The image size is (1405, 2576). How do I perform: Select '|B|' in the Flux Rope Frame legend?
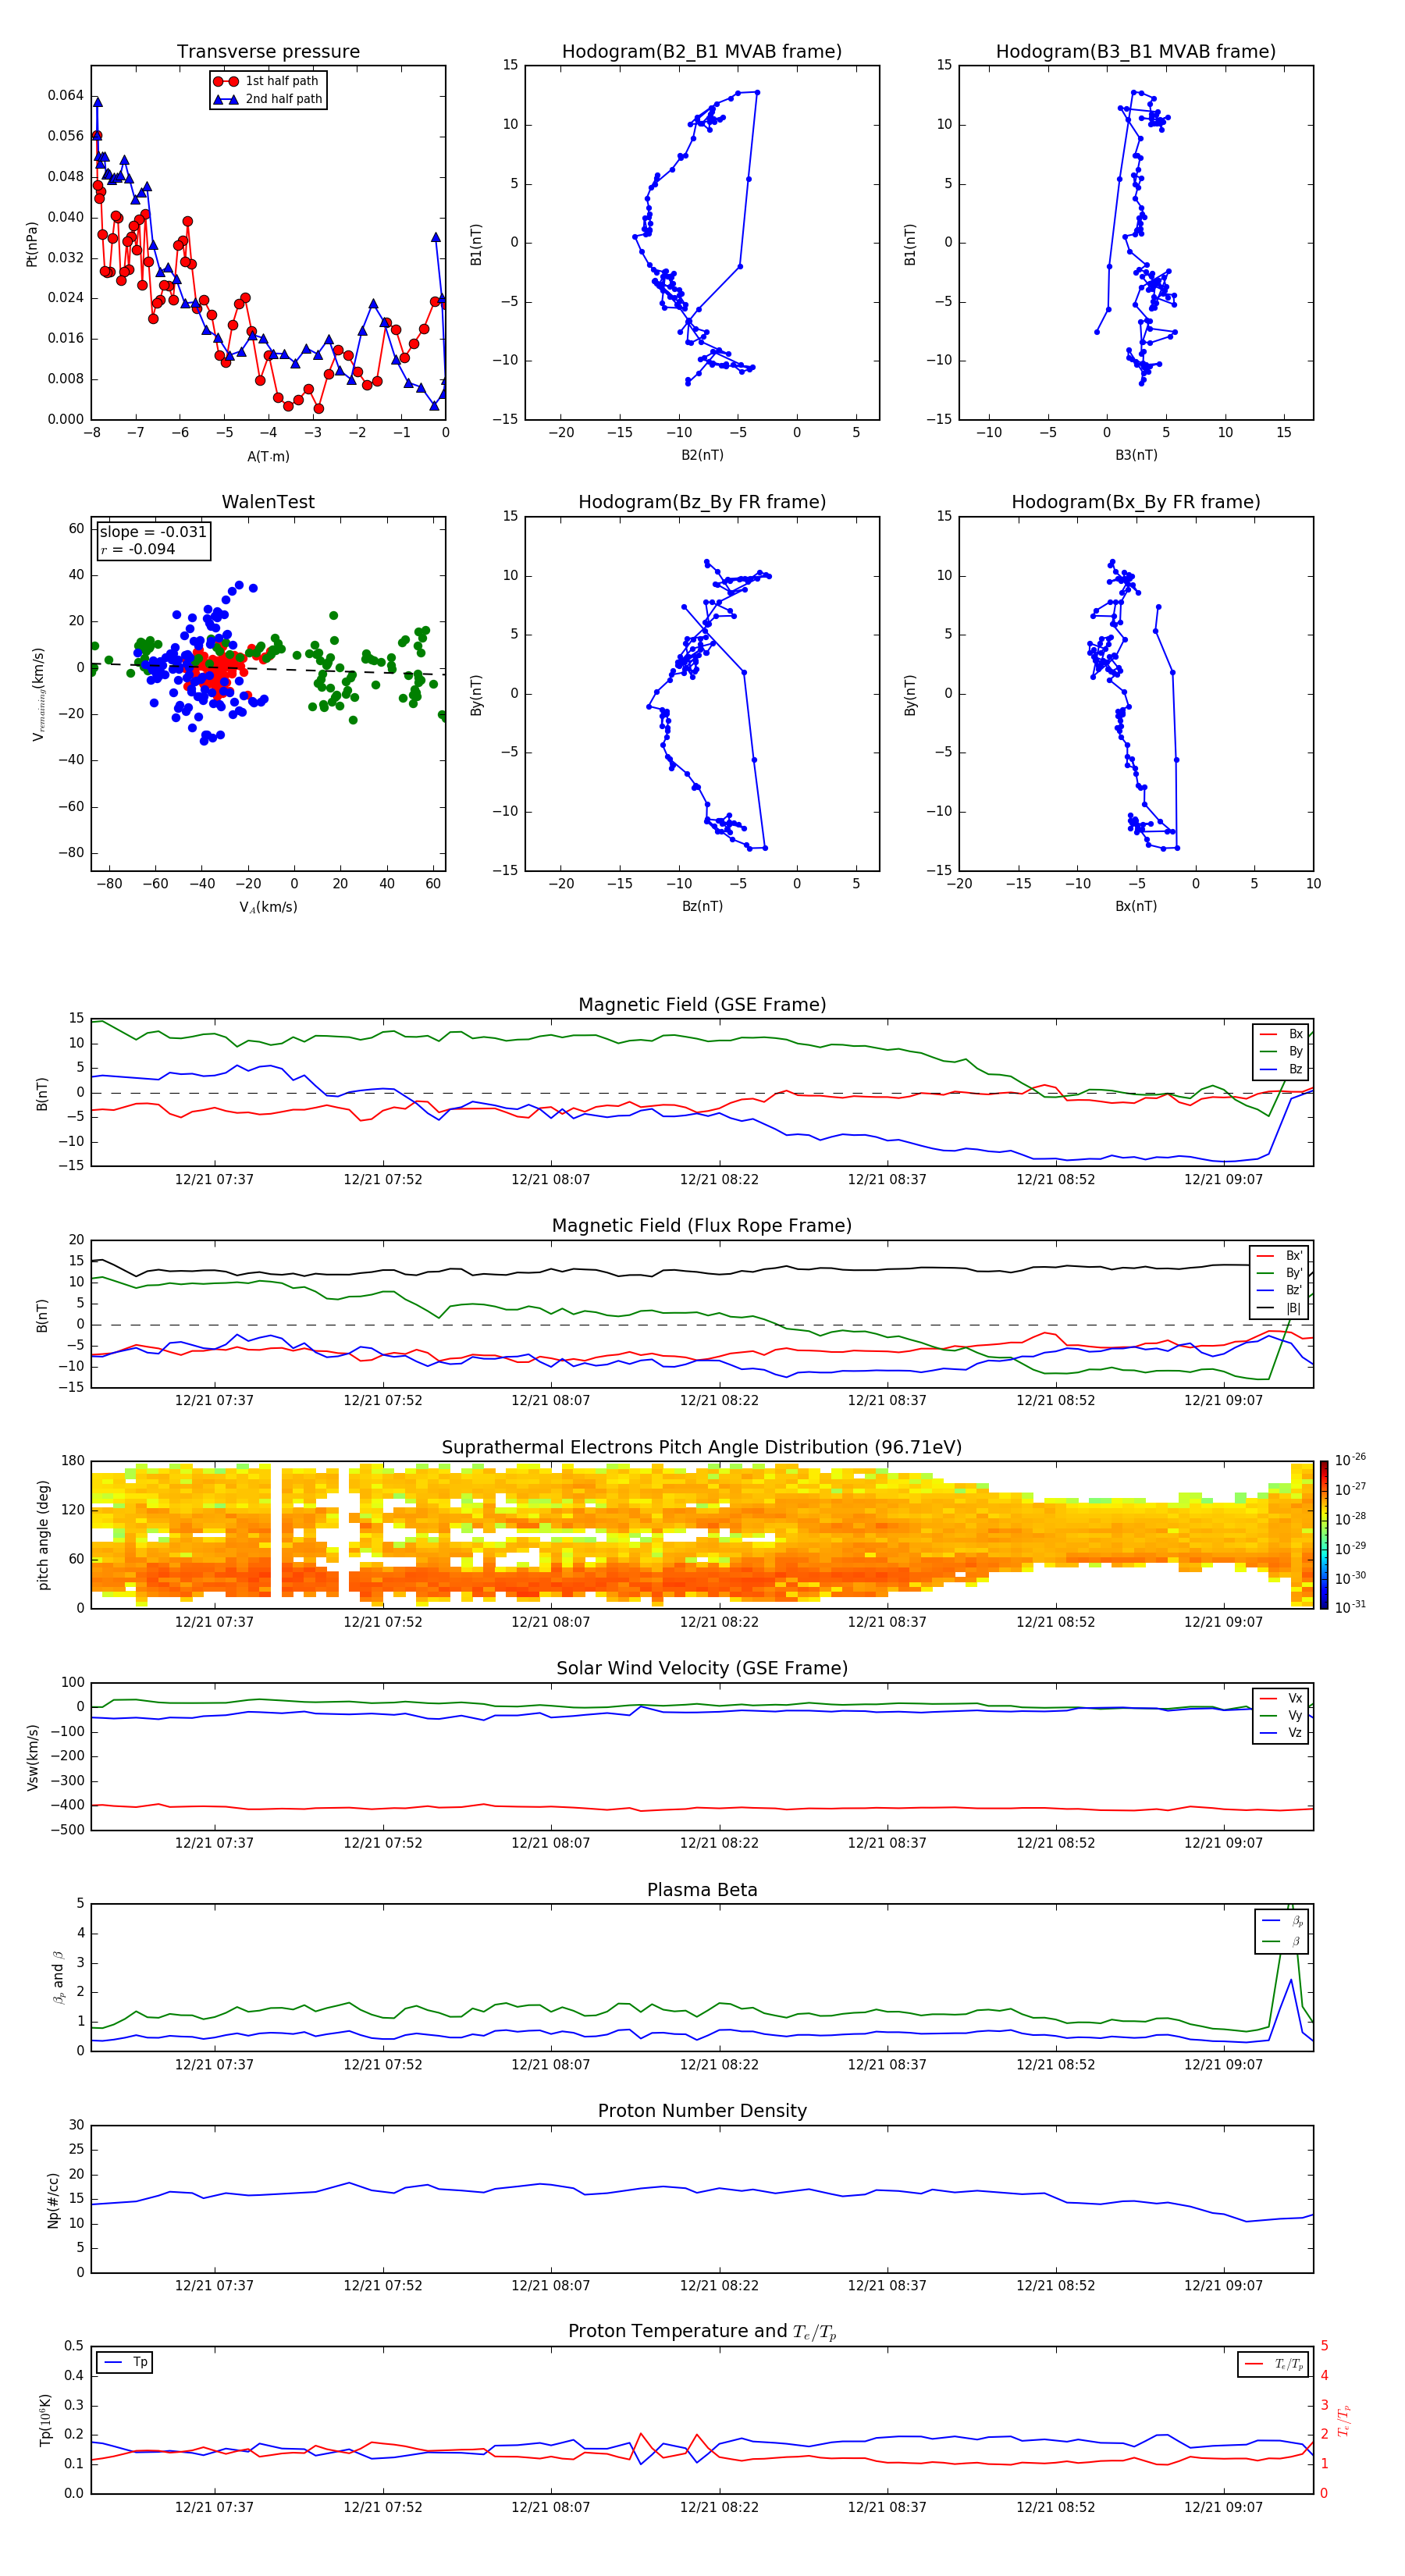click(x=1280, y=1309)
